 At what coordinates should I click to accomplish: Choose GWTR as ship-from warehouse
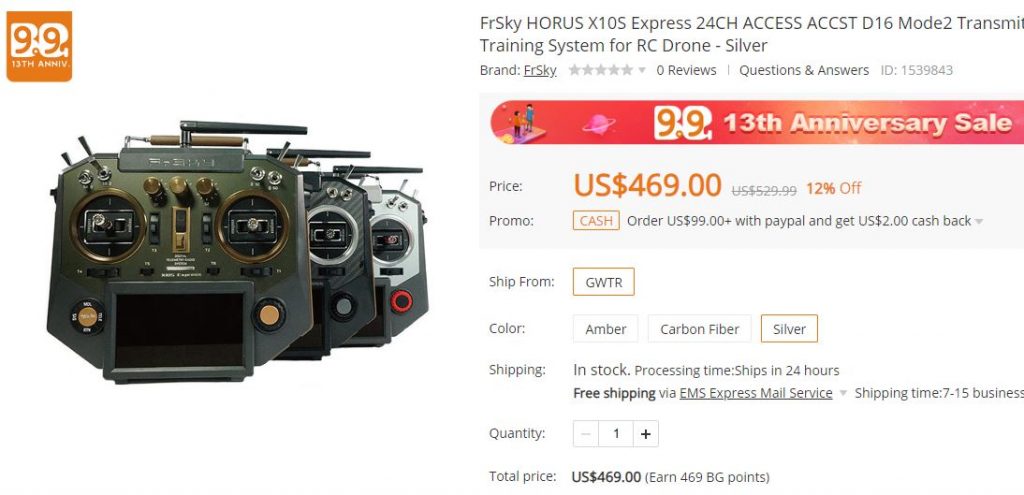click(x=603, y=282)
